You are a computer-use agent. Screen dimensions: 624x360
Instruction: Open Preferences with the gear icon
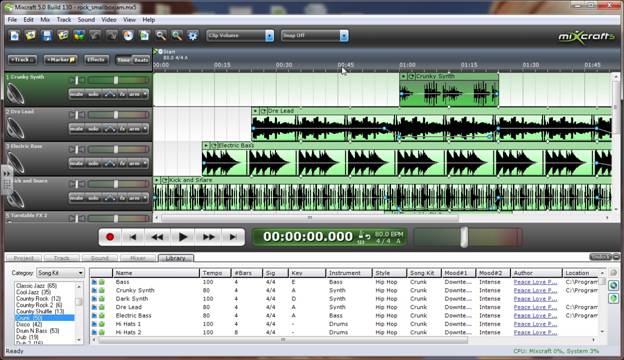(193, 36)
